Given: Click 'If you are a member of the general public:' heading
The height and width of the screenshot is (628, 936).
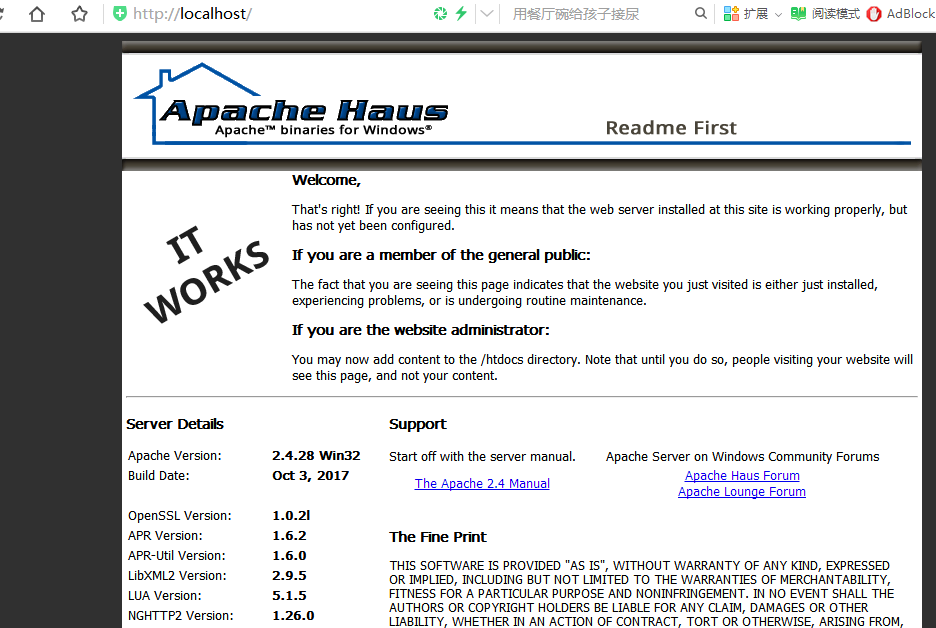Looking at the screenshot, I should 441,255.
